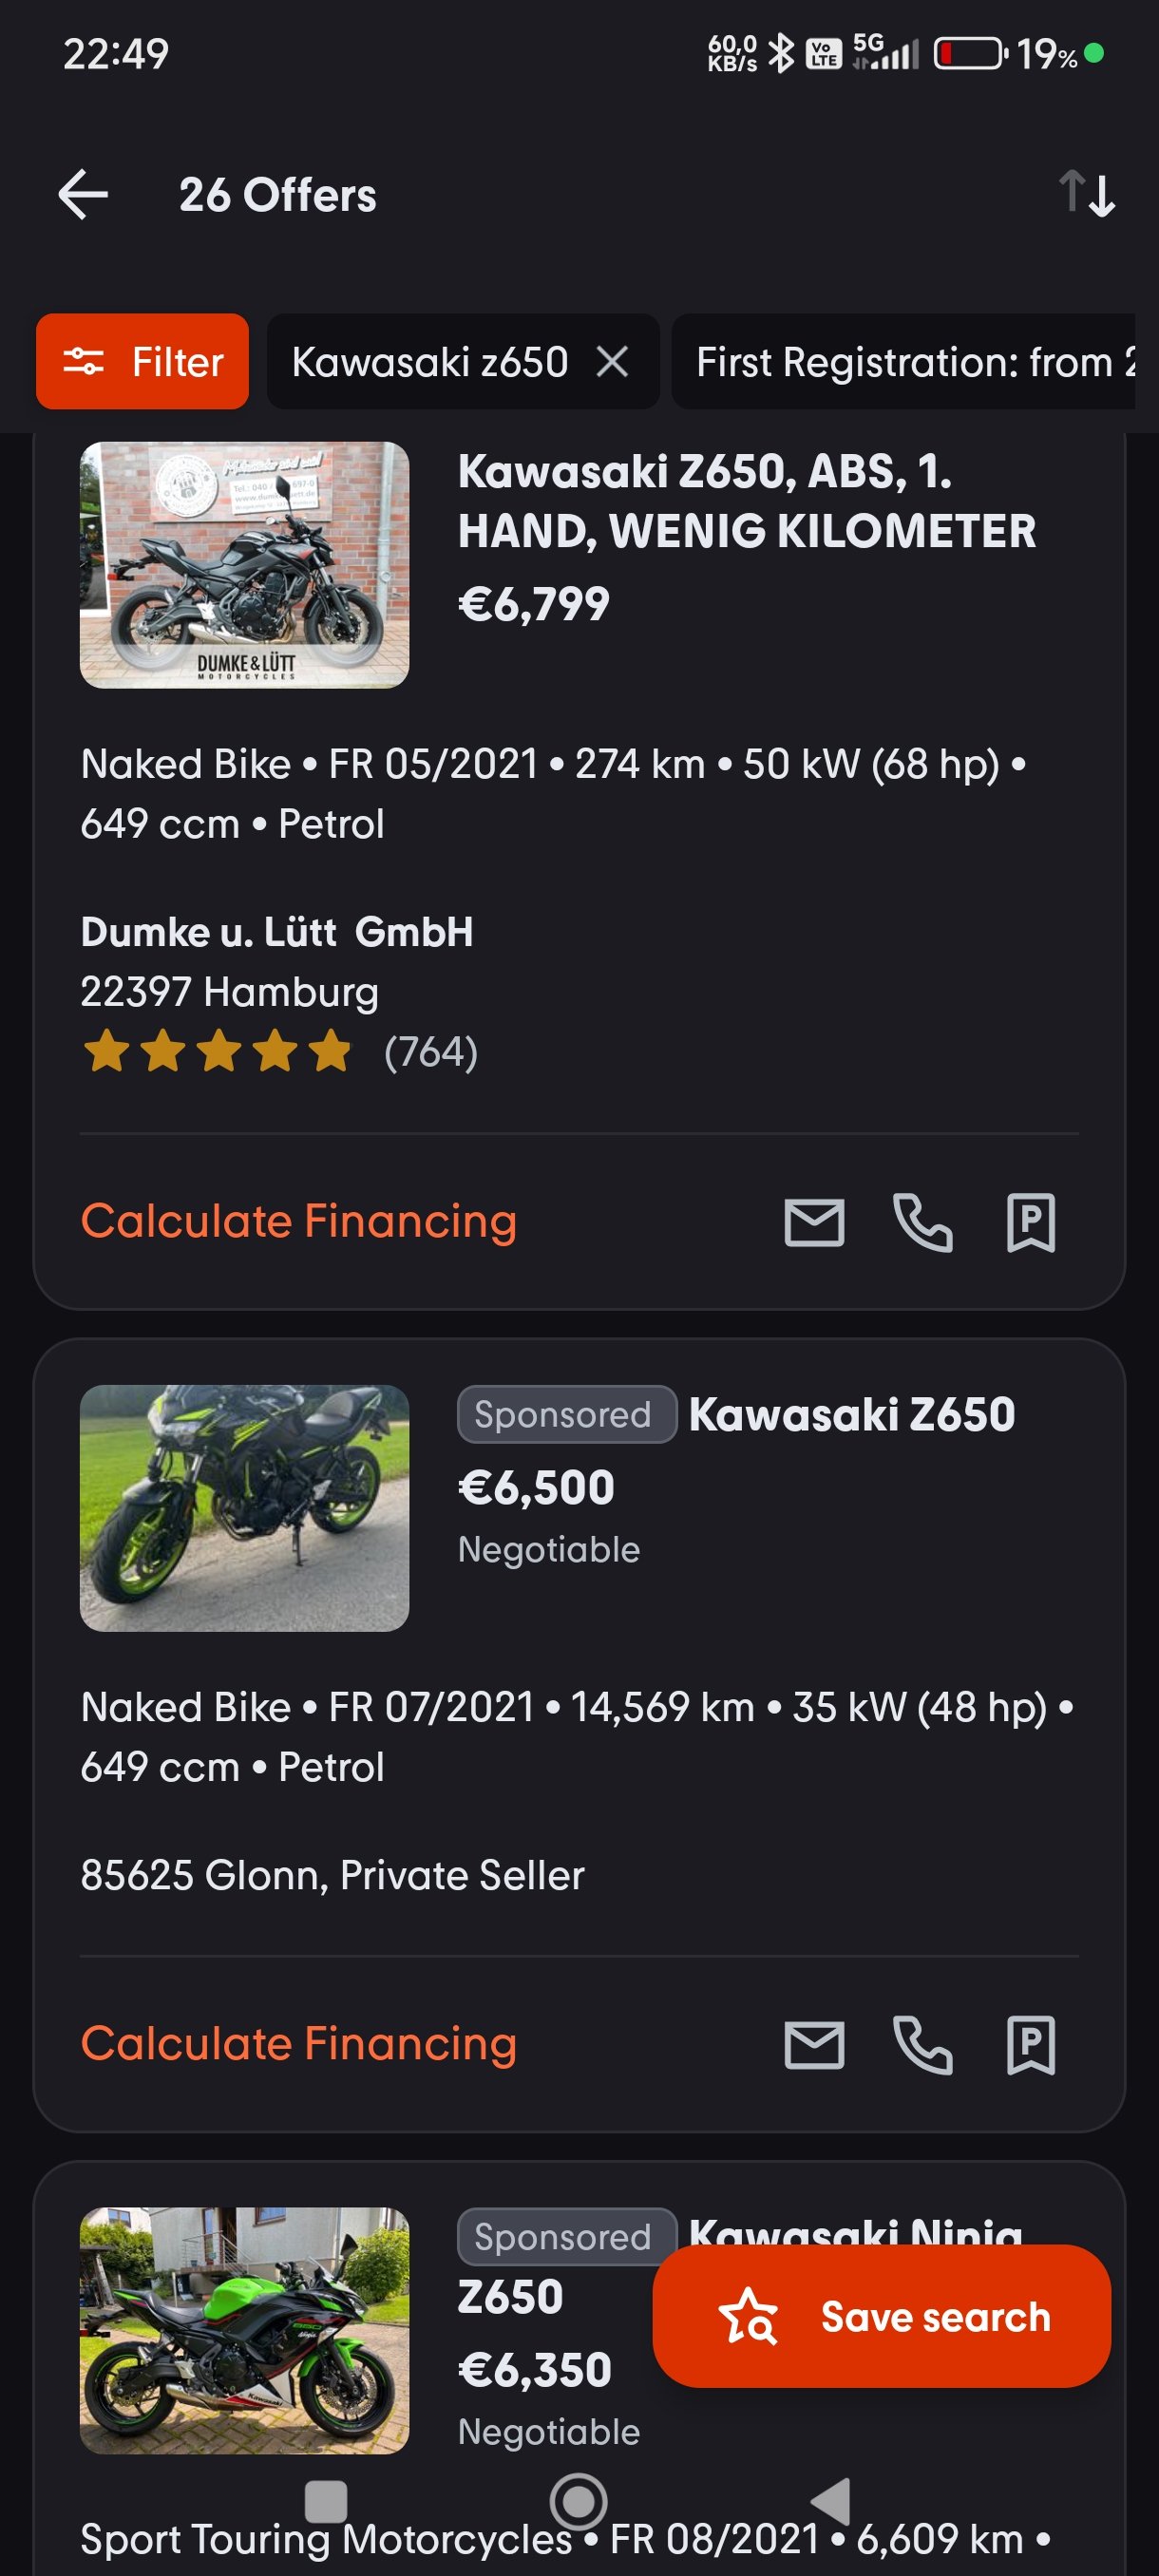Open the Filter options
Image resolution: width=1159 pixels, height=2576 pixels.
point(142,361)
